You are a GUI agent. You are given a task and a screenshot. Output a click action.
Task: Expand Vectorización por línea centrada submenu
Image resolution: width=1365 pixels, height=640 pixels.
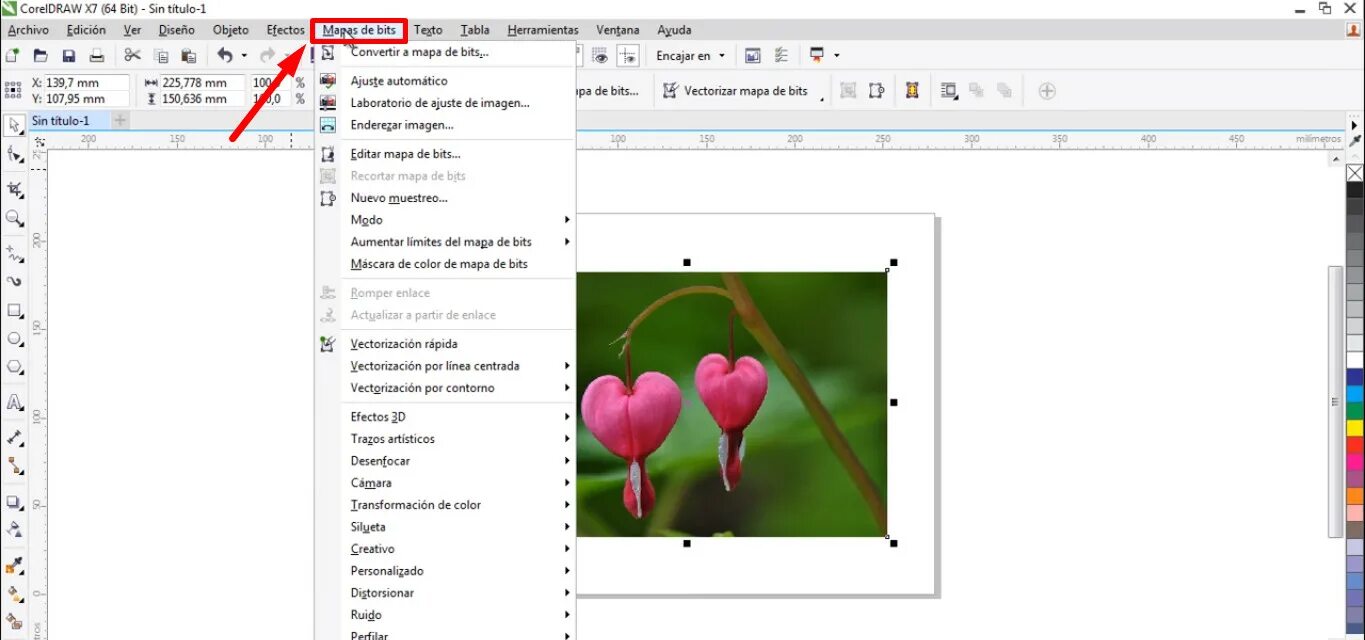pos(567,366)
